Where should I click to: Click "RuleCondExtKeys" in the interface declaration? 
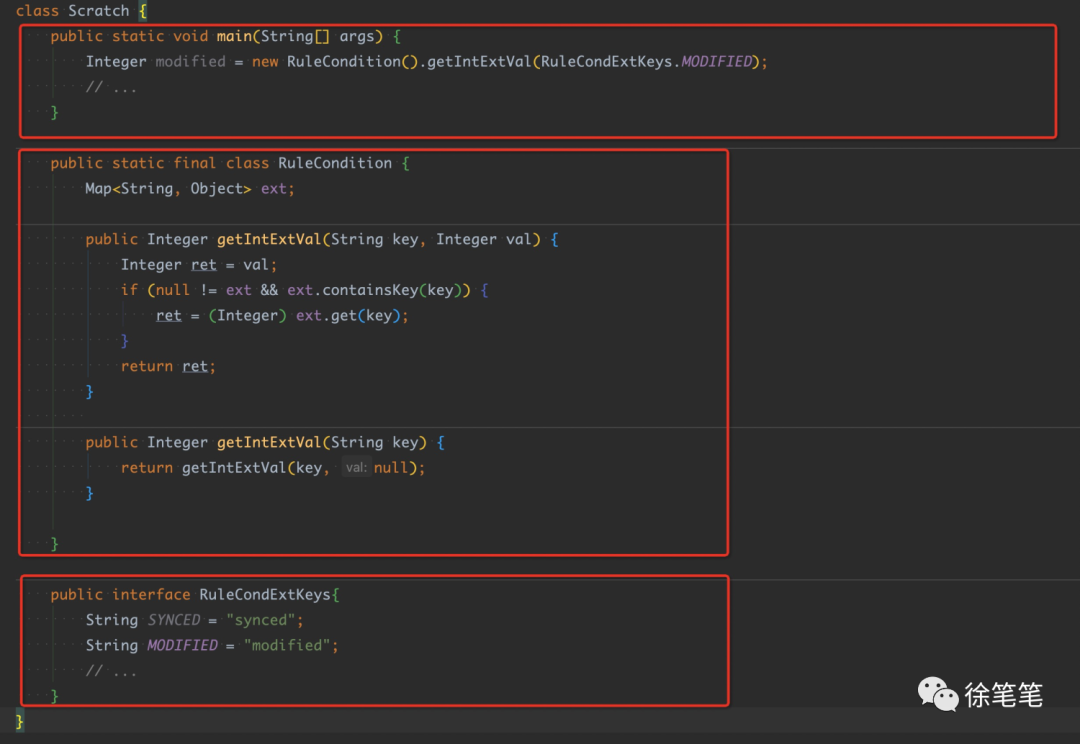[x=265, y=595]
